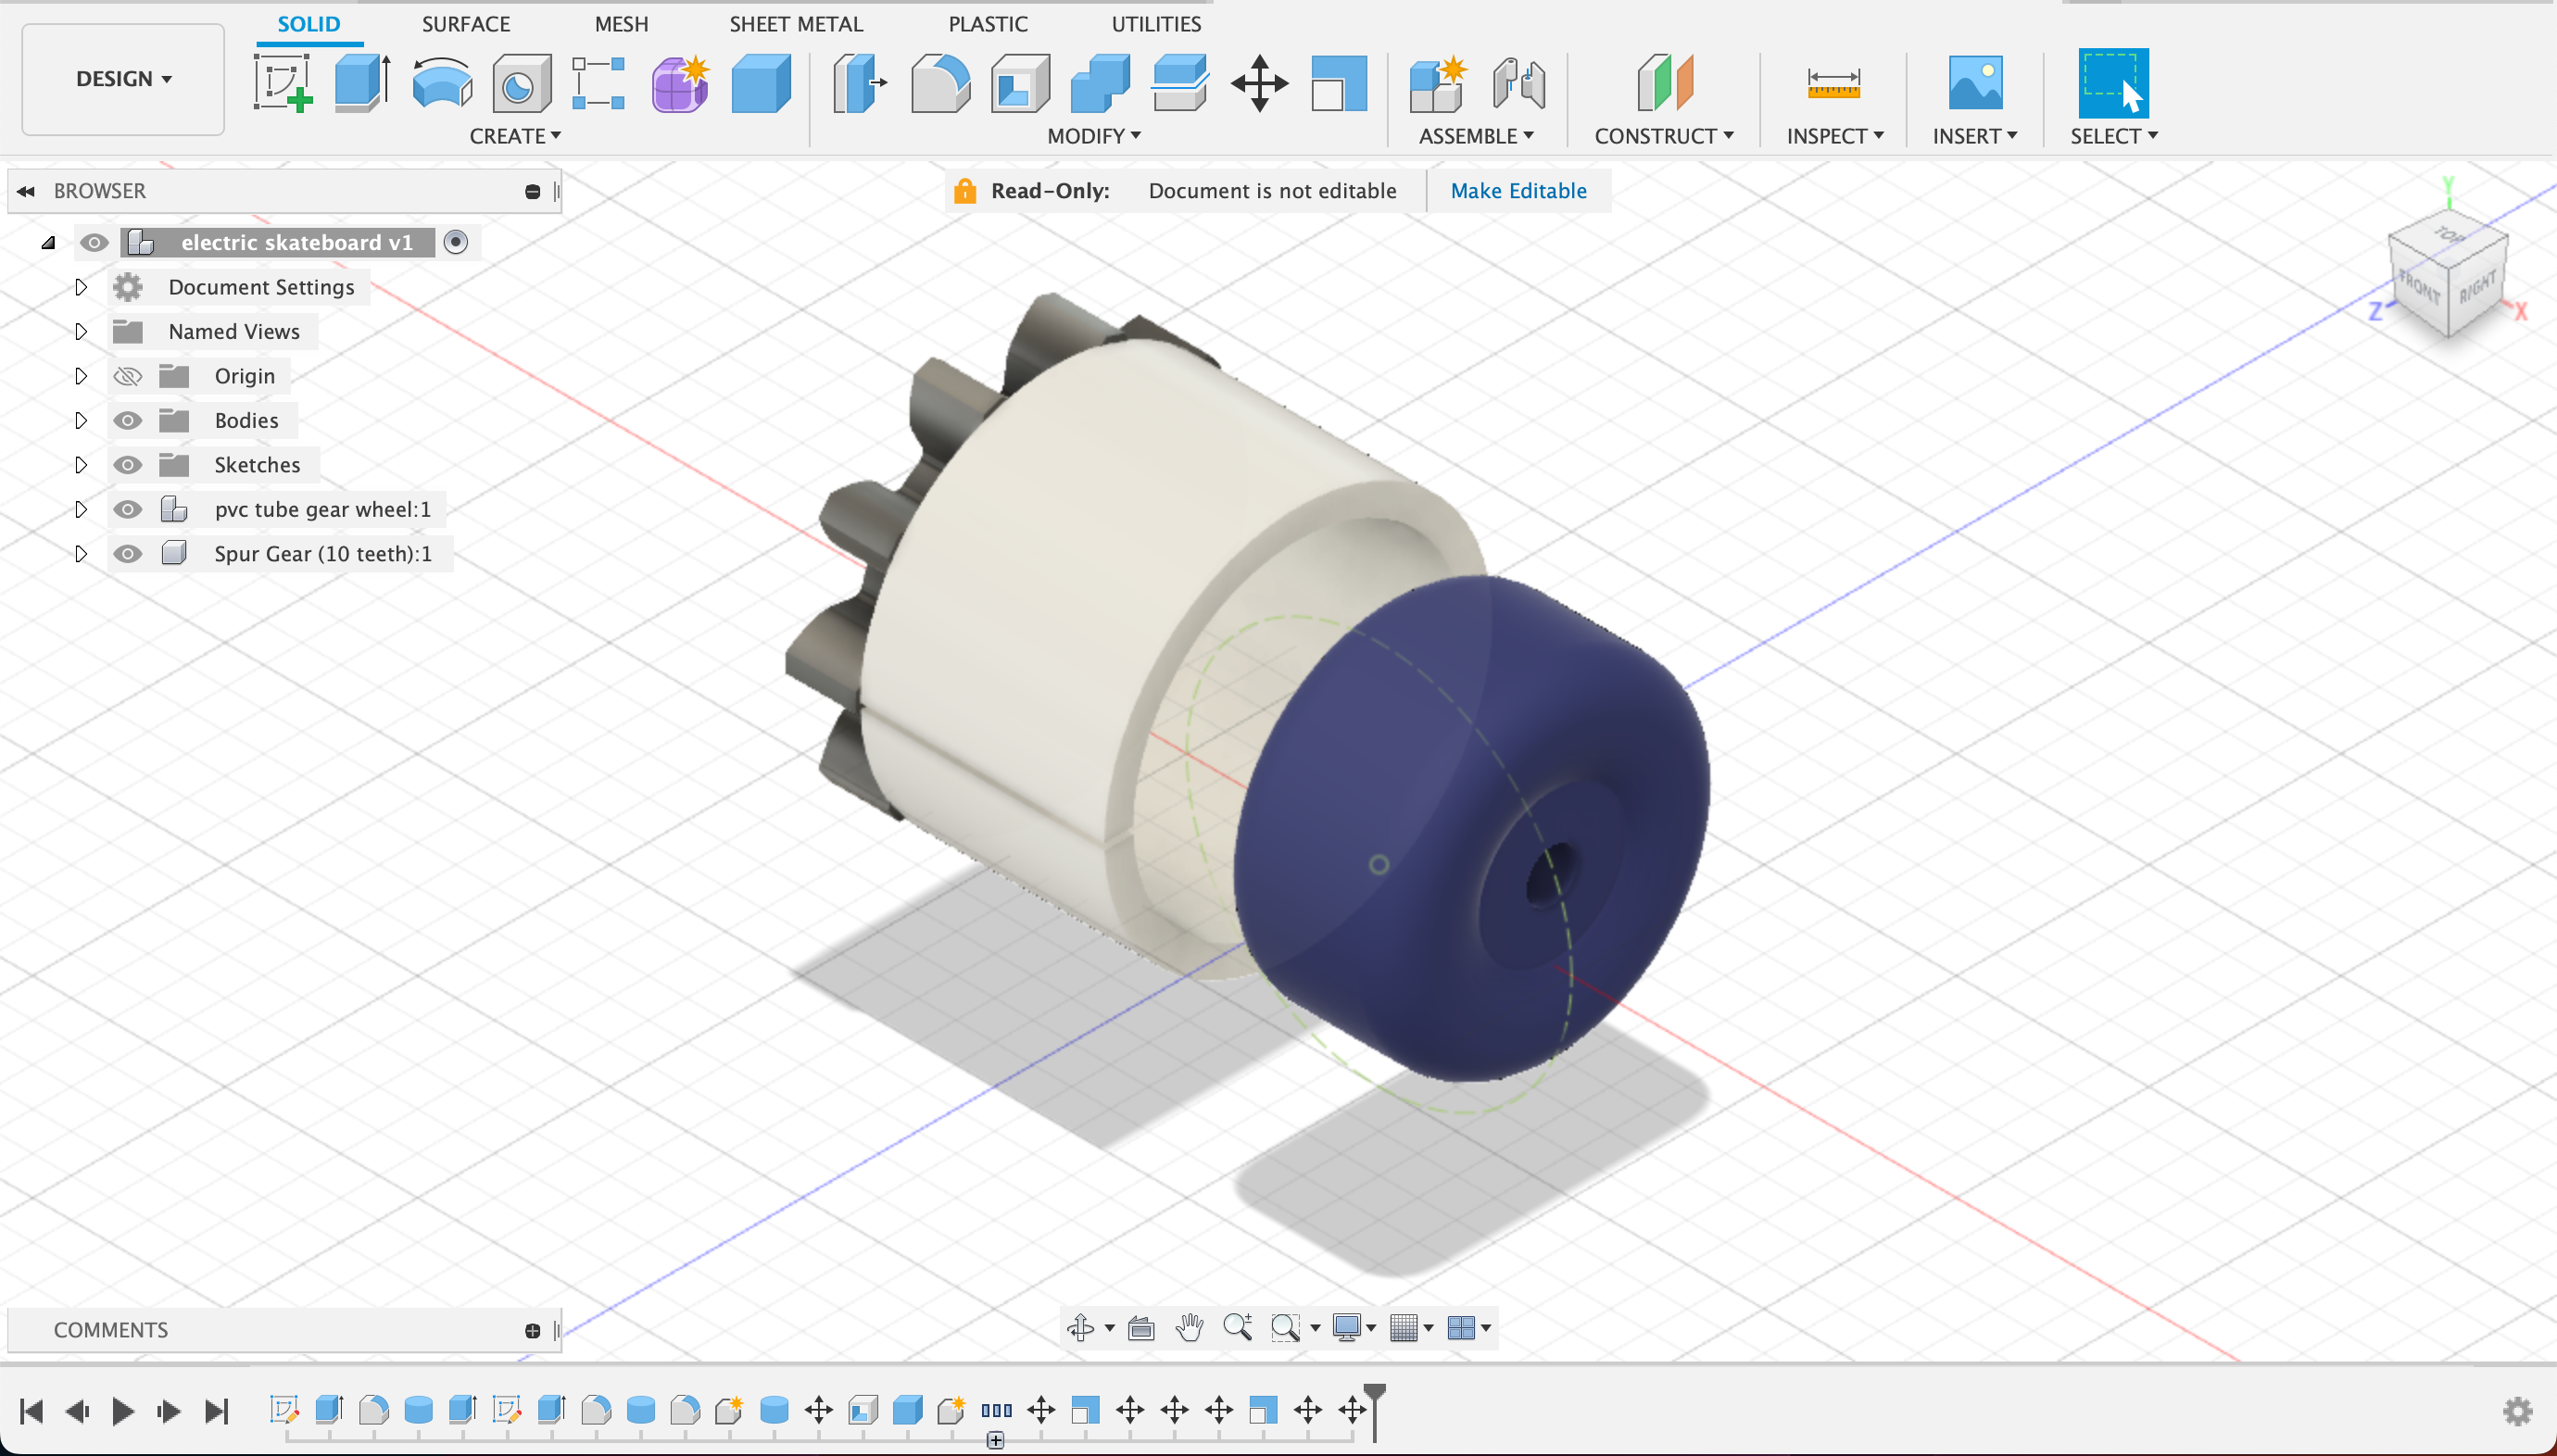This screenshot has width=2557, height=1456.
Task: Open the DESIGN workspace dropdown
Action: pos(123,79)
